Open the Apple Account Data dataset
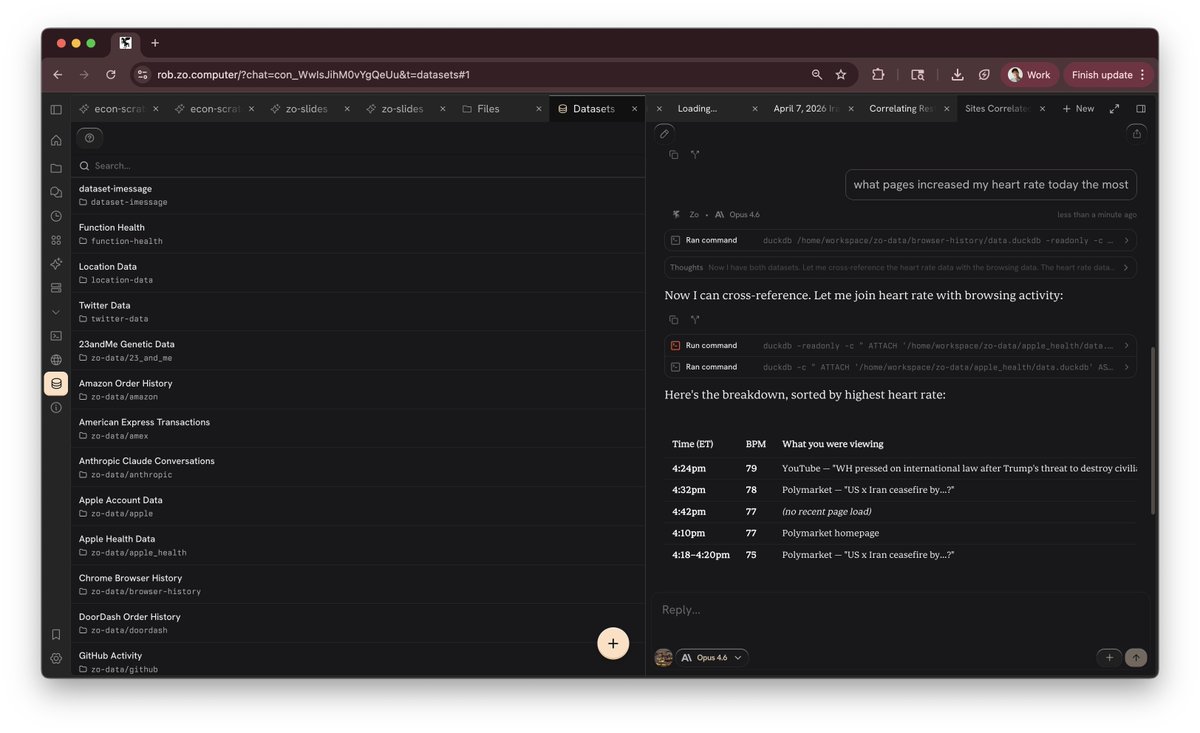Screen dimensions: 1200x733 358,507
